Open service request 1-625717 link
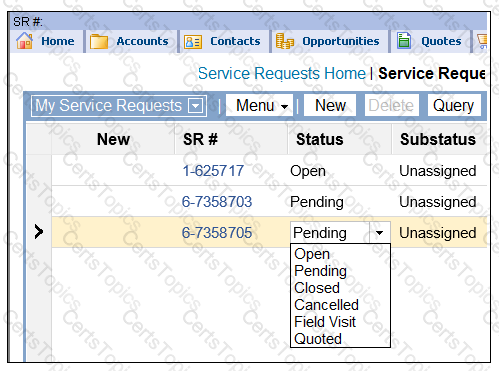 [213, 171]
